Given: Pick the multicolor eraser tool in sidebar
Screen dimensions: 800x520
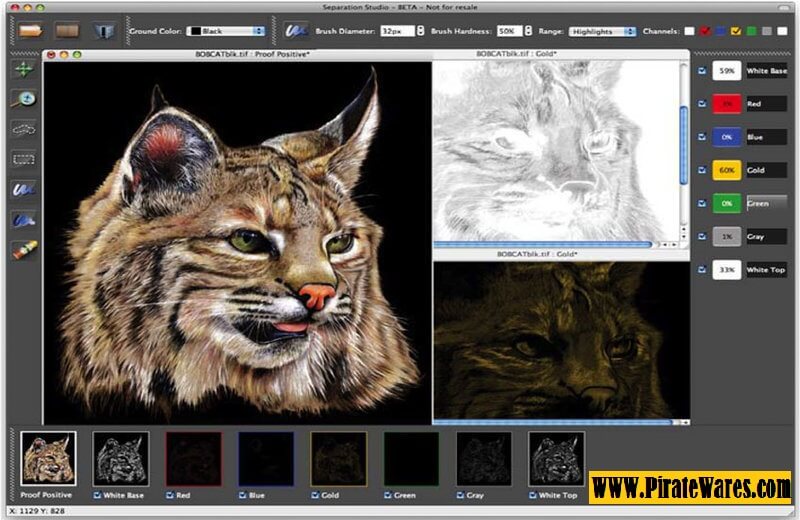Looking at the screenshot, I should coord(24,249).
